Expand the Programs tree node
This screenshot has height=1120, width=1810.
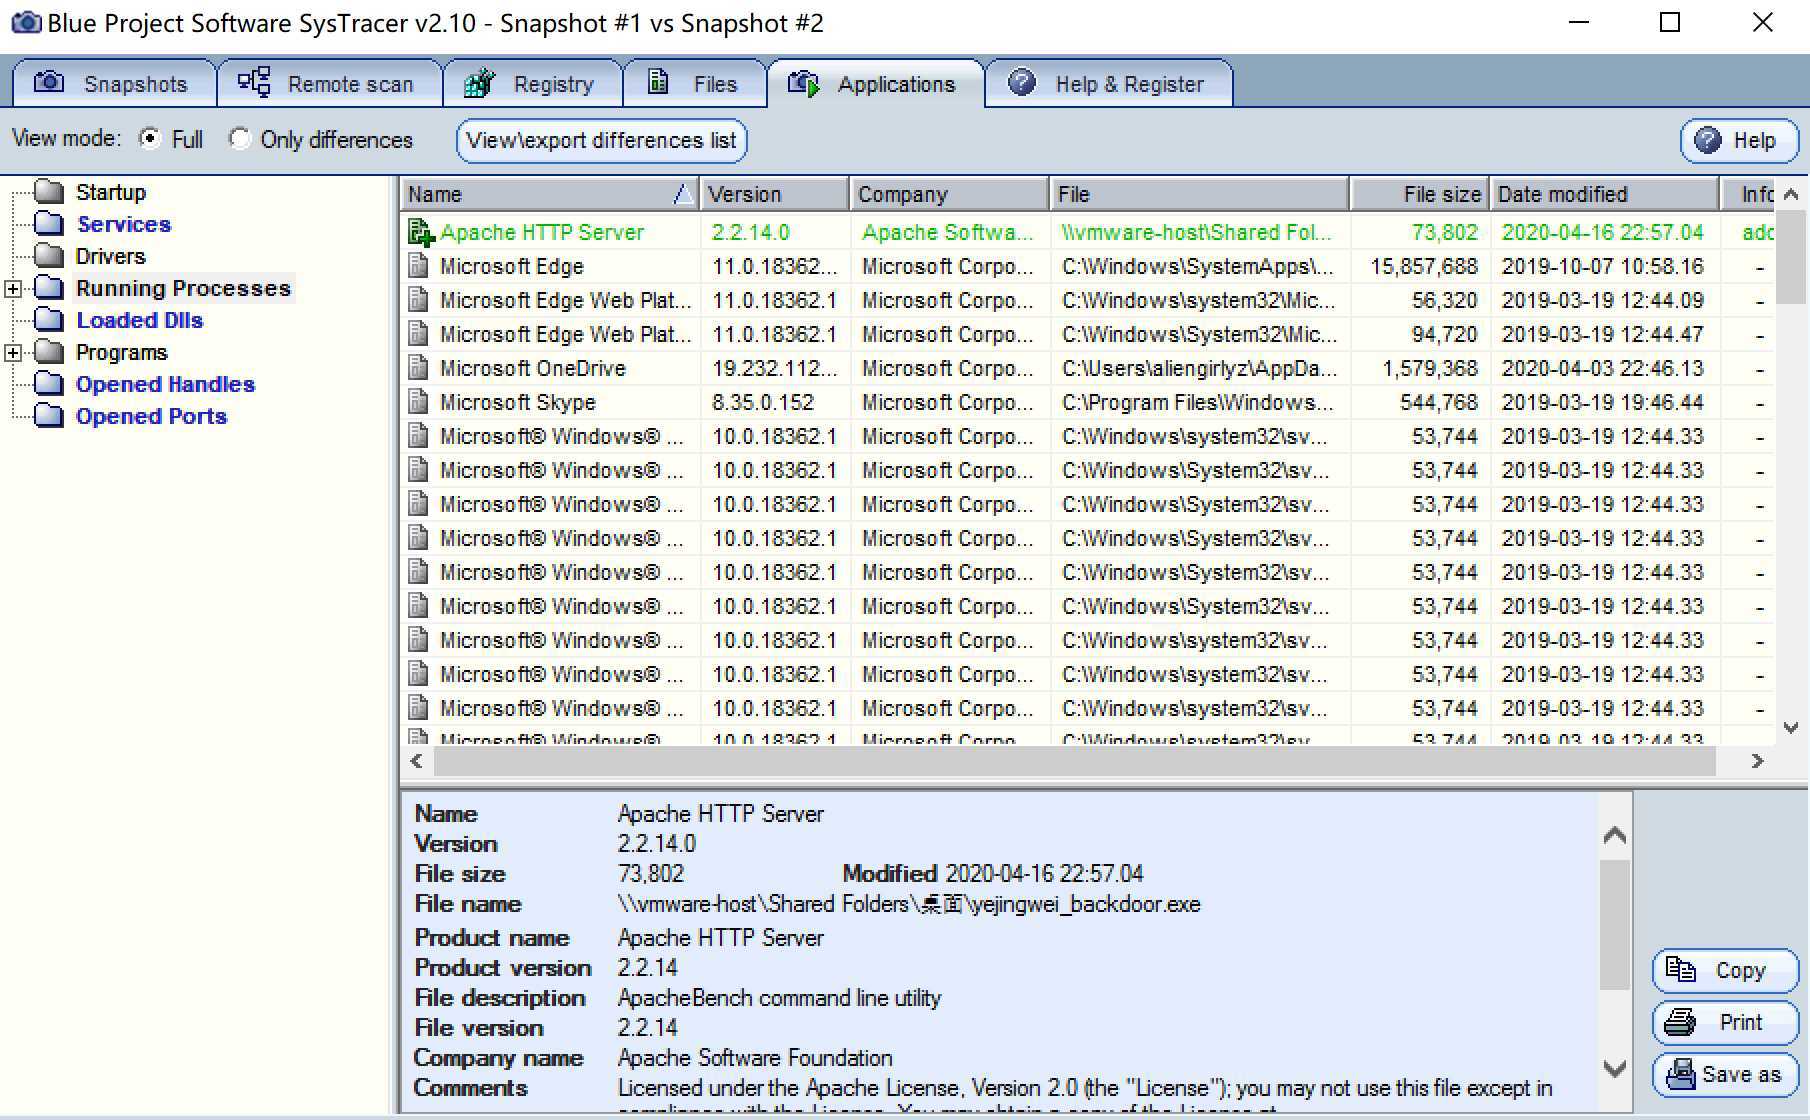[x=13, y=352]
